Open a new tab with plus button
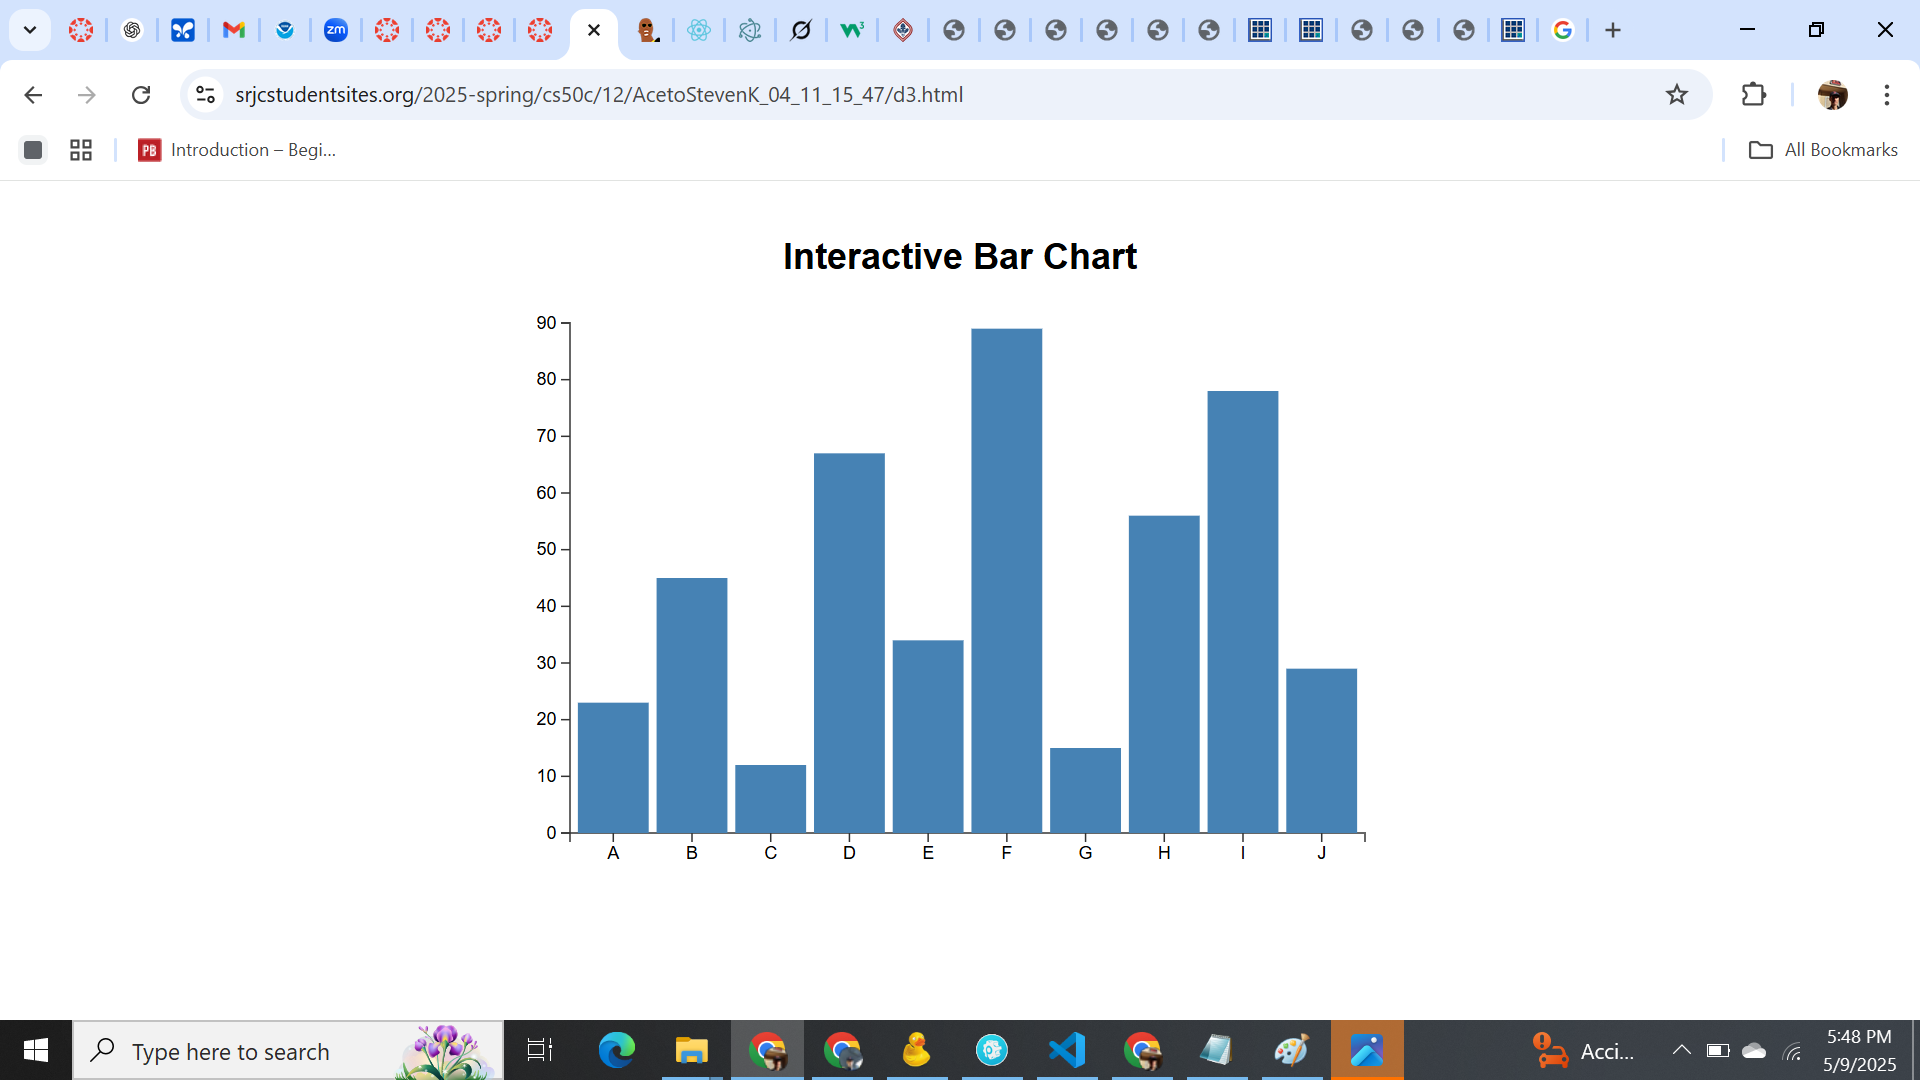The height and width of the screenshot is (1080, 1920). [1613, 30]
